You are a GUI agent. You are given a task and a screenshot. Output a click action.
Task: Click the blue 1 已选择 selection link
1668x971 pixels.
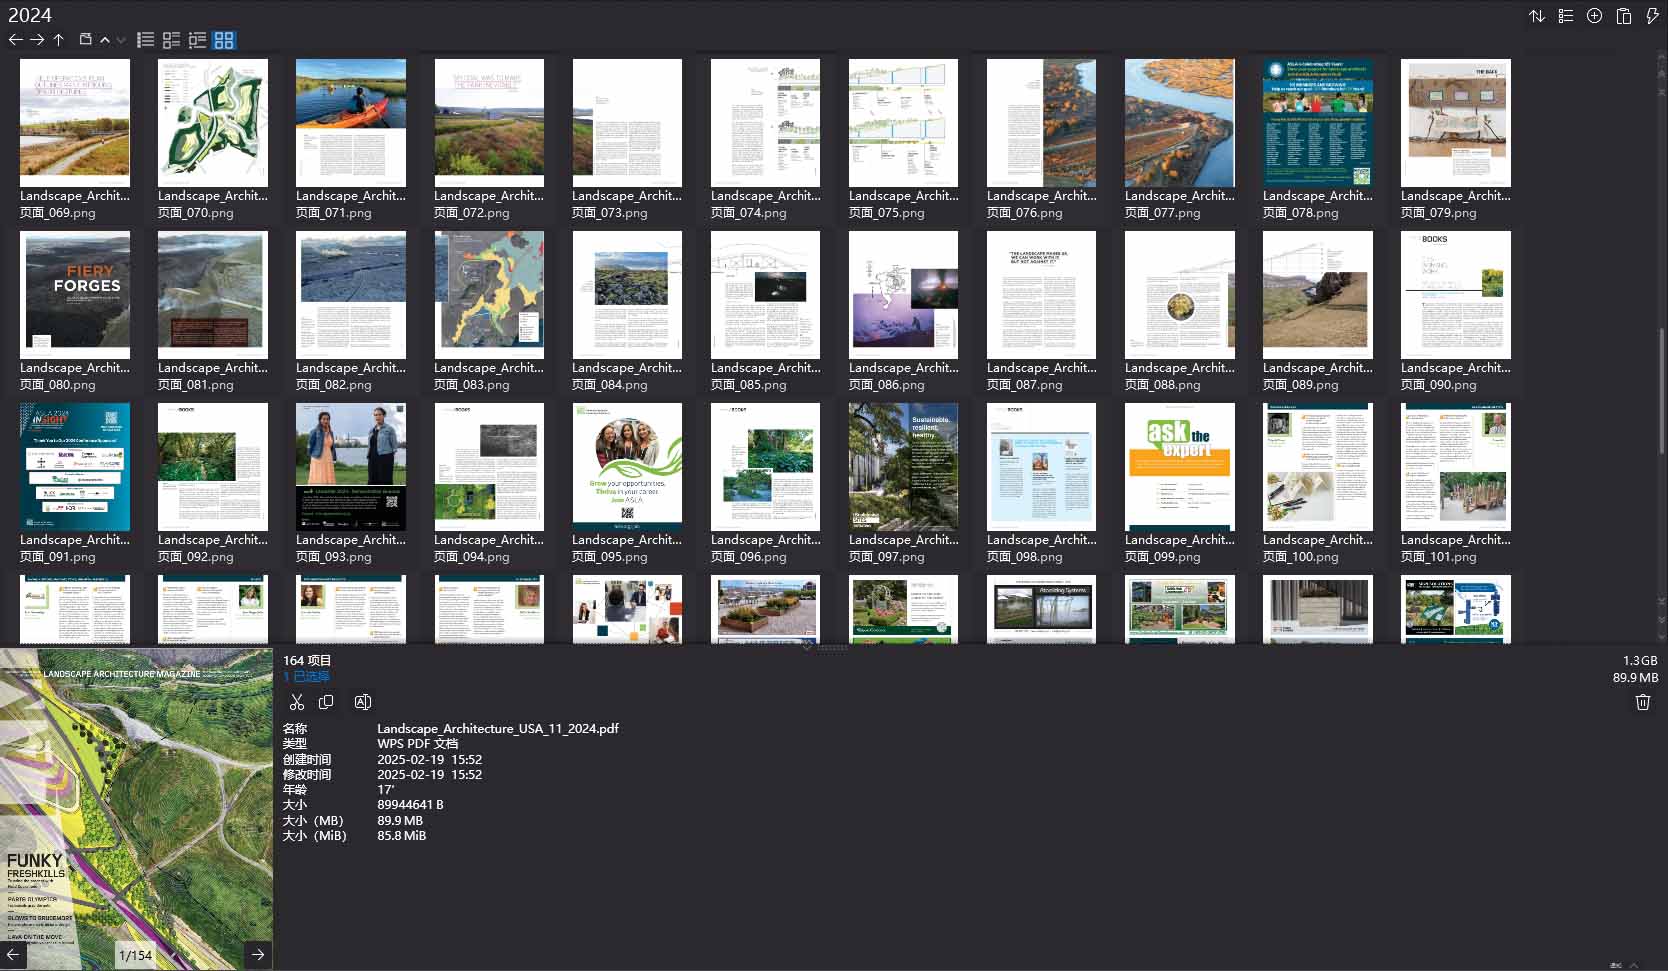(x=308, y=677)
